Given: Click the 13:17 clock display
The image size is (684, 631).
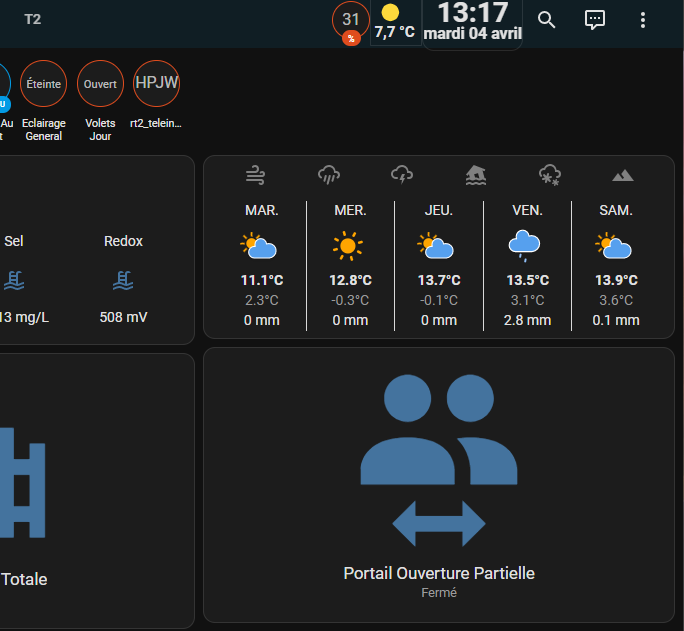Looking at the screenshot, I should pyautogui.click(x=473, y=13).
